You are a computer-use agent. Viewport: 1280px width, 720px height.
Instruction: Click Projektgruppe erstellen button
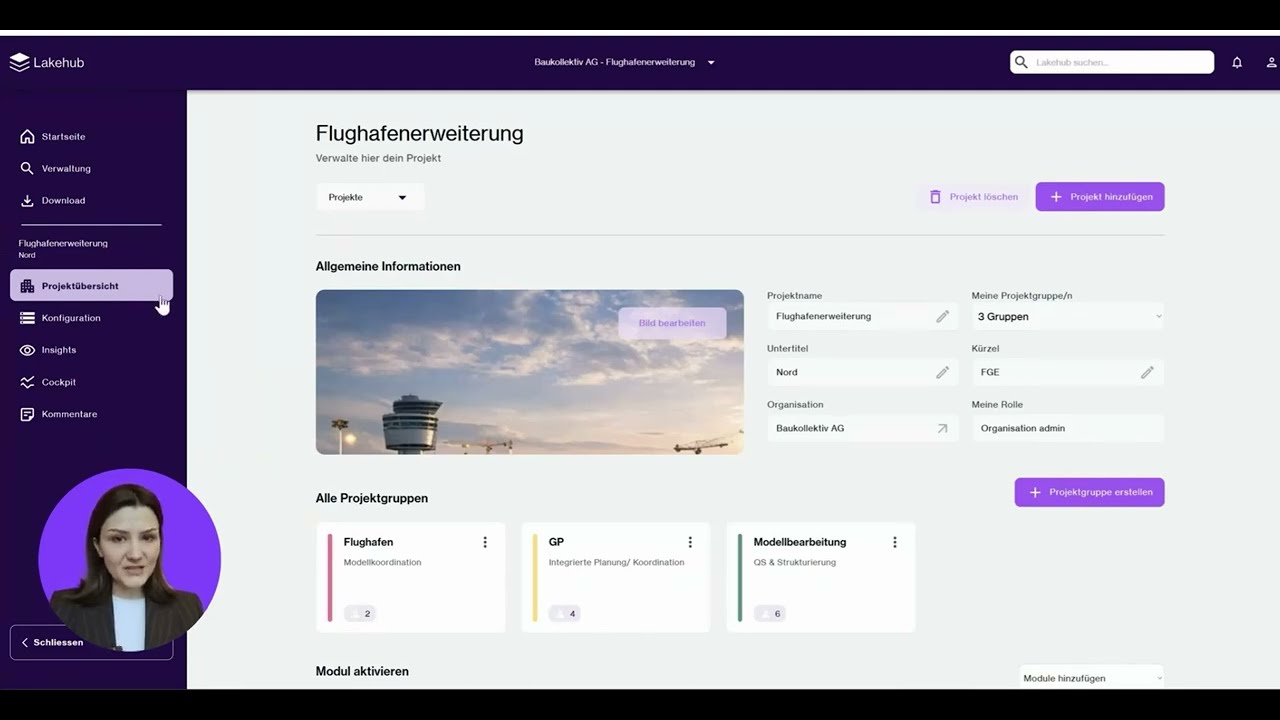[1090, 492]
